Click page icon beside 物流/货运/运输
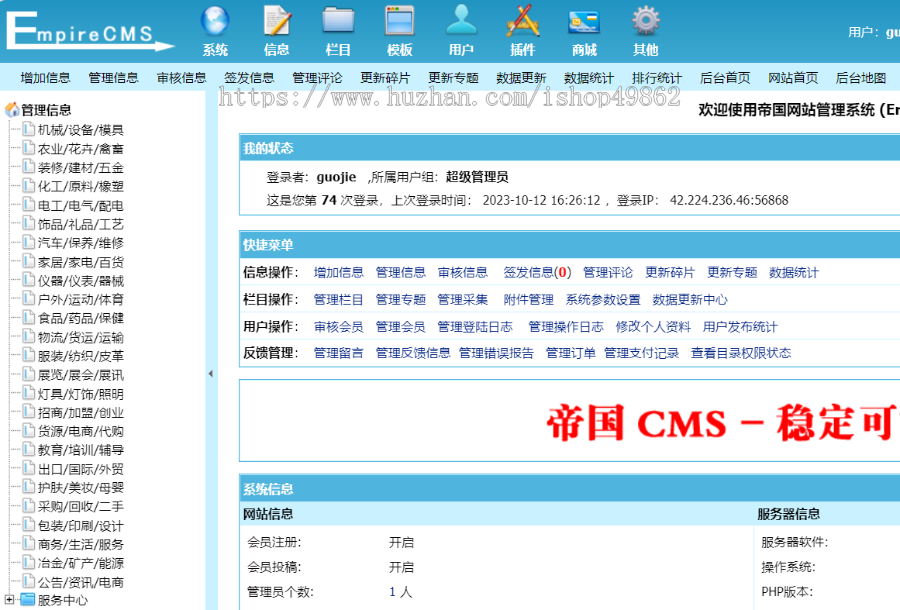 (x=29, y=336)
